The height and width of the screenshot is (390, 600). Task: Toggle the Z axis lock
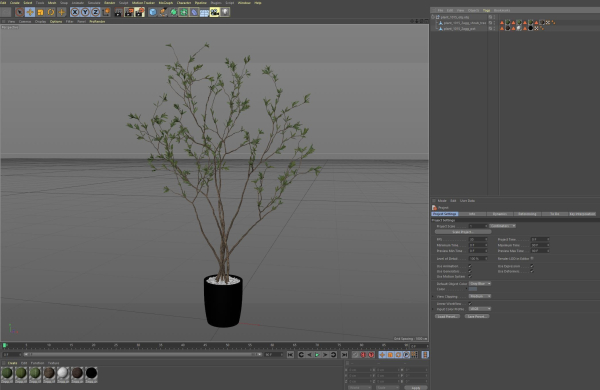tap(96, 12)
